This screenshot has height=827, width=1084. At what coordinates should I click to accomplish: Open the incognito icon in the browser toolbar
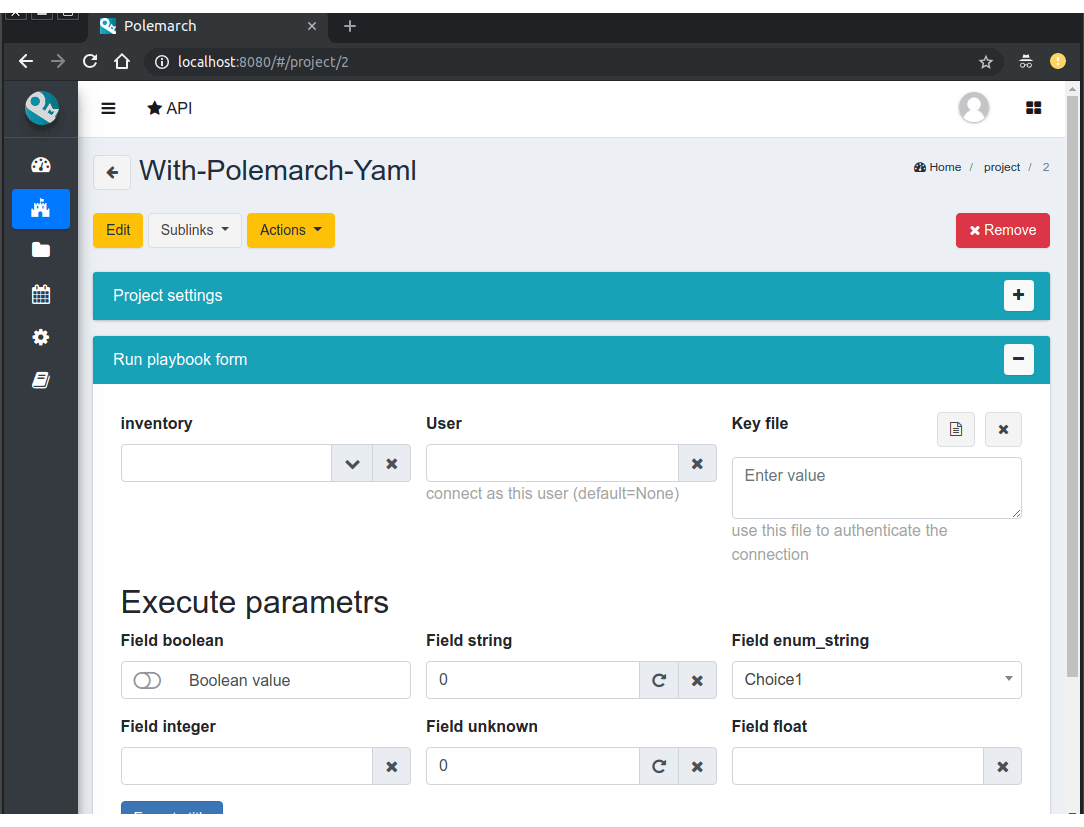tap(1026, 62)
